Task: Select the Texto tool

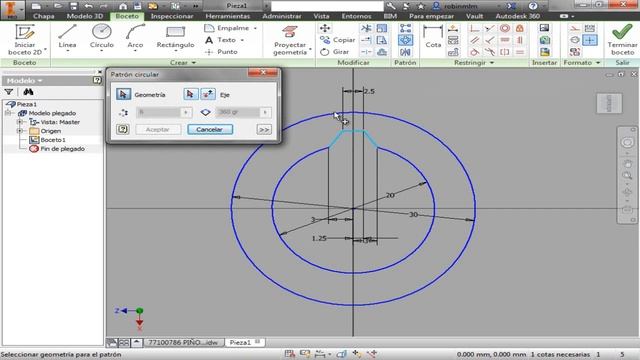Action: pos(221,40)
